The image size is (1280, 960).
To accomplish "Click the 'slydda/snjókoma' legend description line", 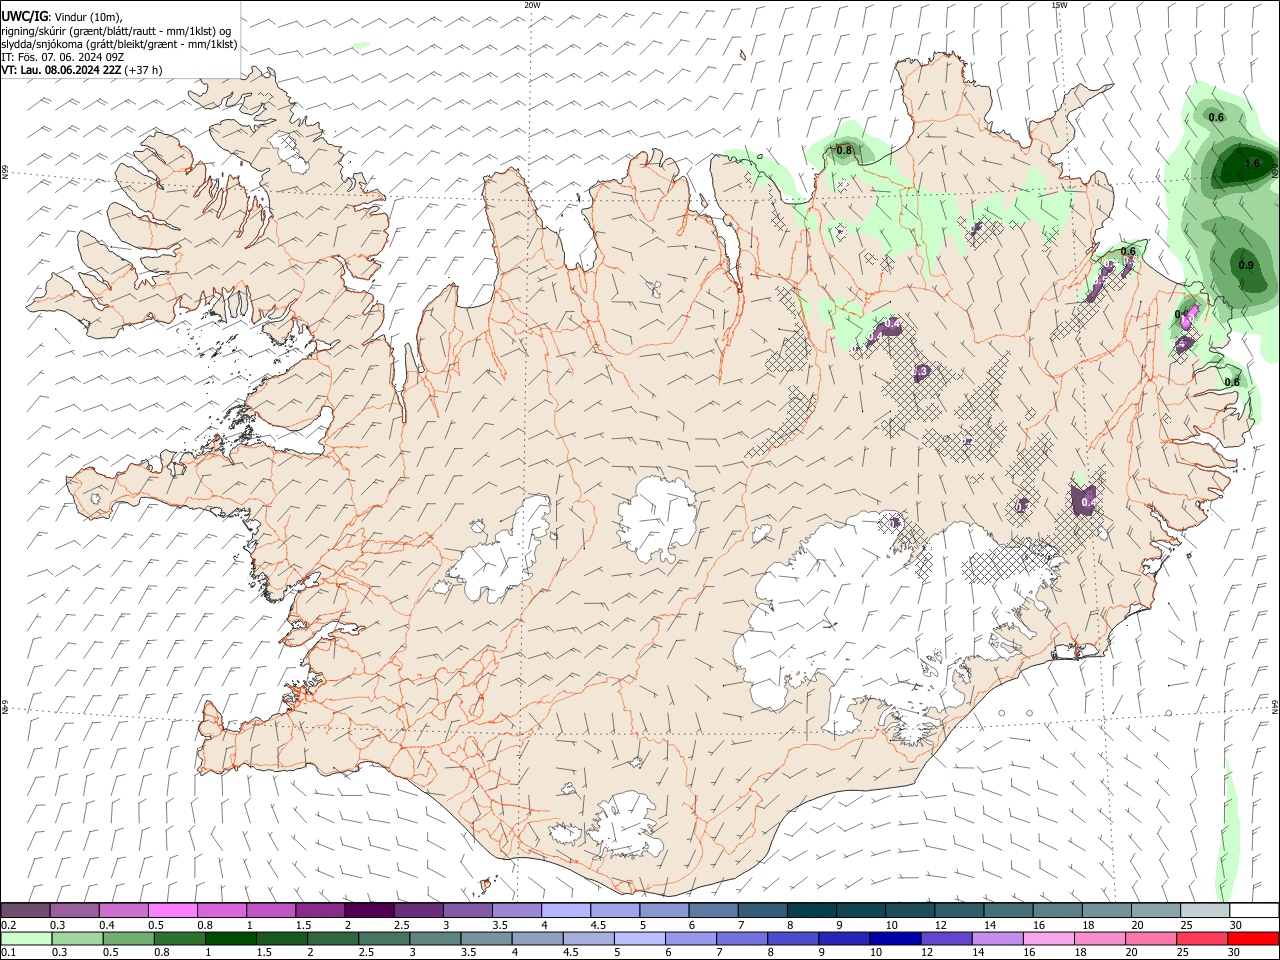I will click(119, 44).
